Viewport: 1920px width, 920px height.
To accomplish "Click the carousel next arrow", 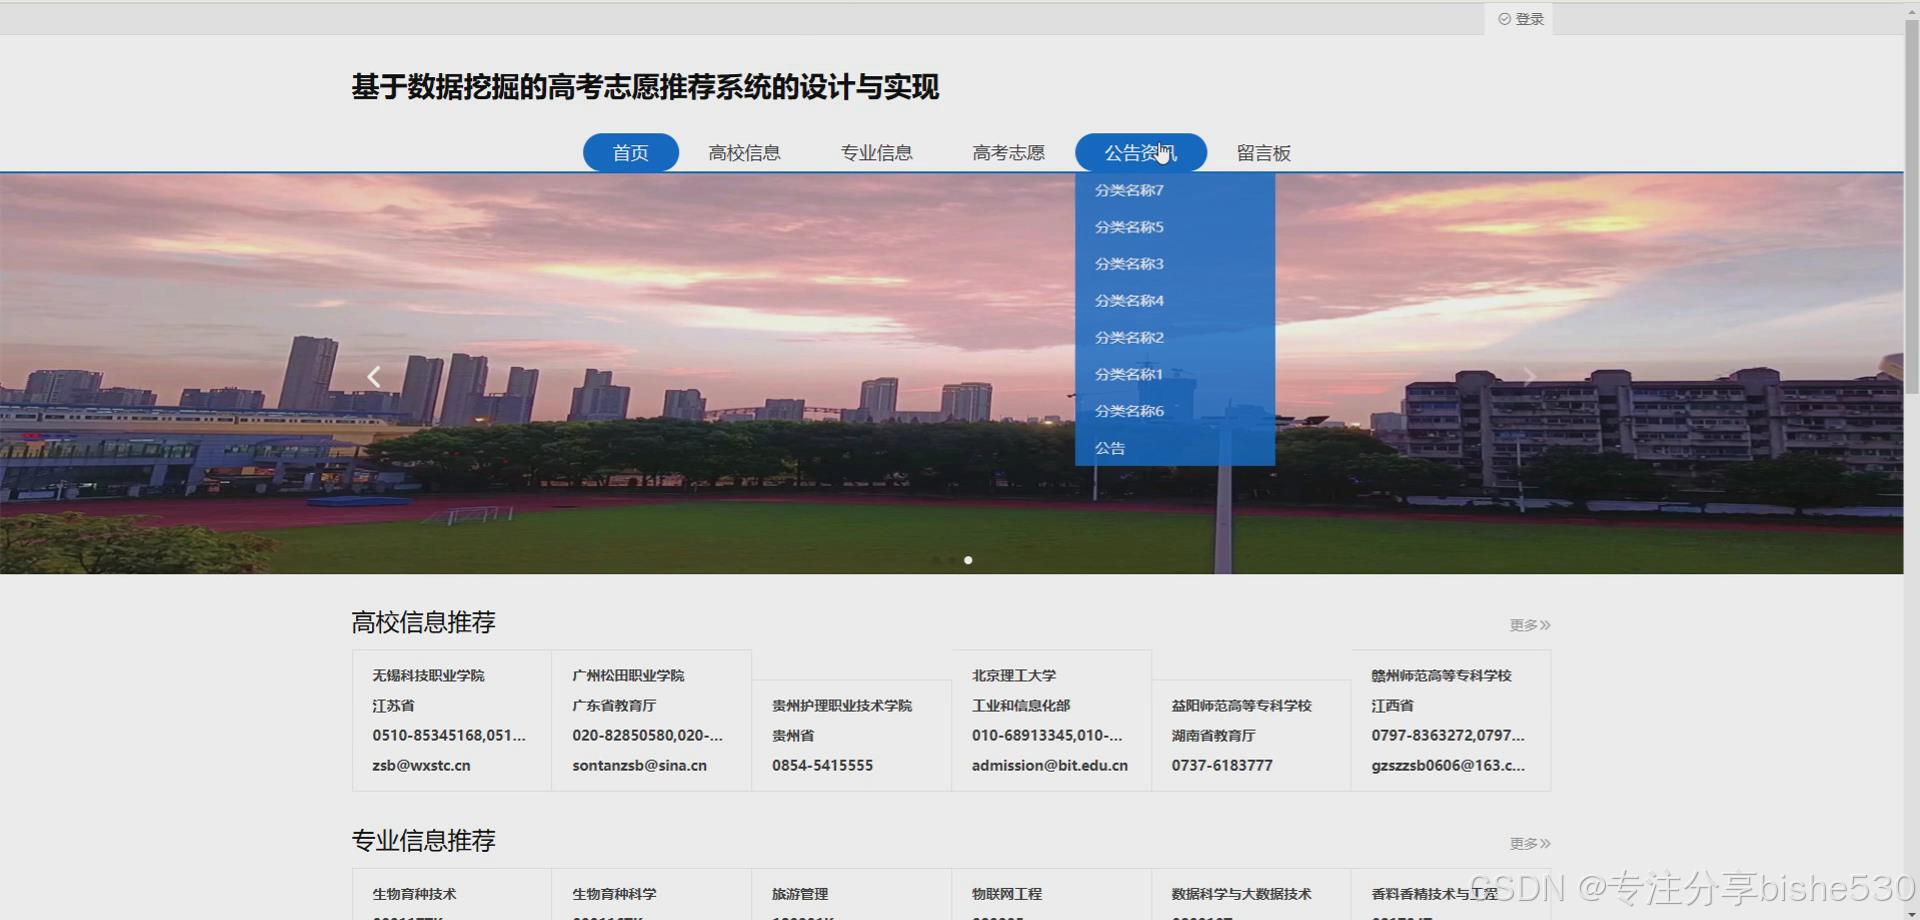I will (1529, 376).
